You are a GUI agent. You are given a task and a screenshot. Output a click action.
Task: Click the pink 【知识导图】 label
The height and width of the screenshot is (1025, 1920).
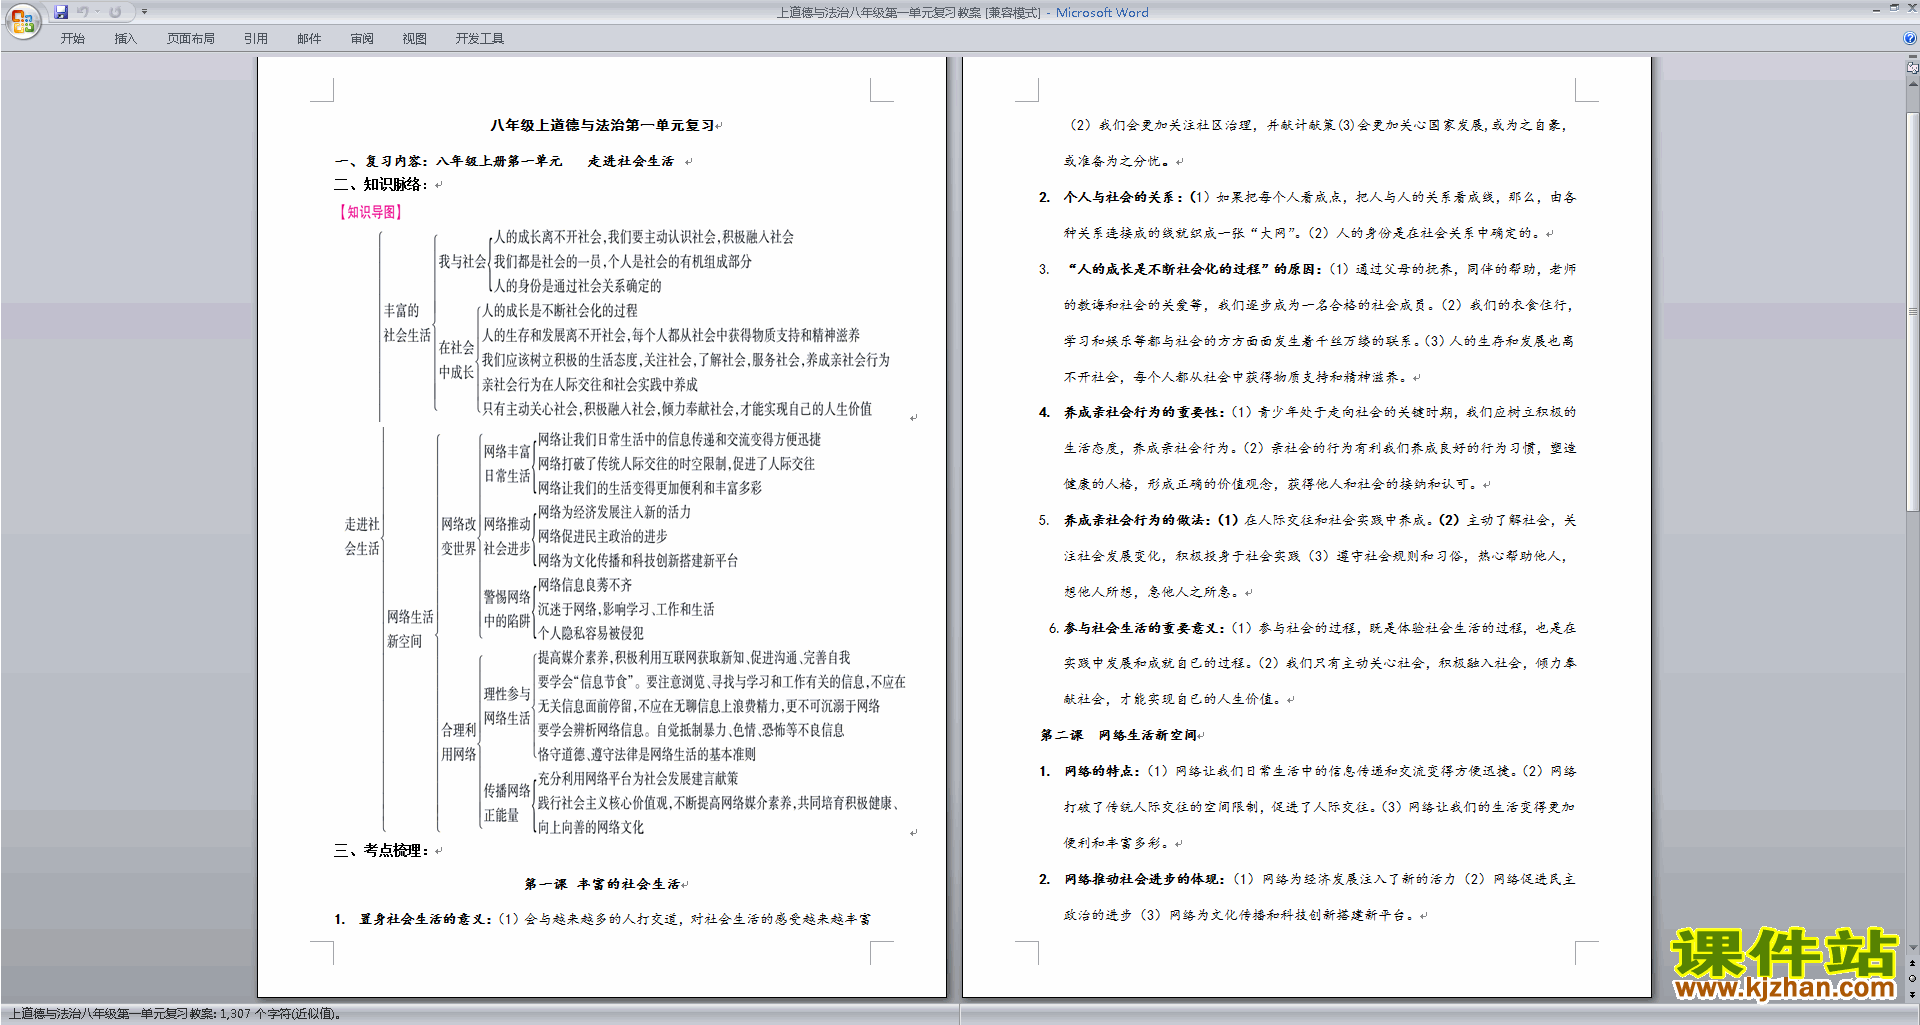tap(369, 212)
